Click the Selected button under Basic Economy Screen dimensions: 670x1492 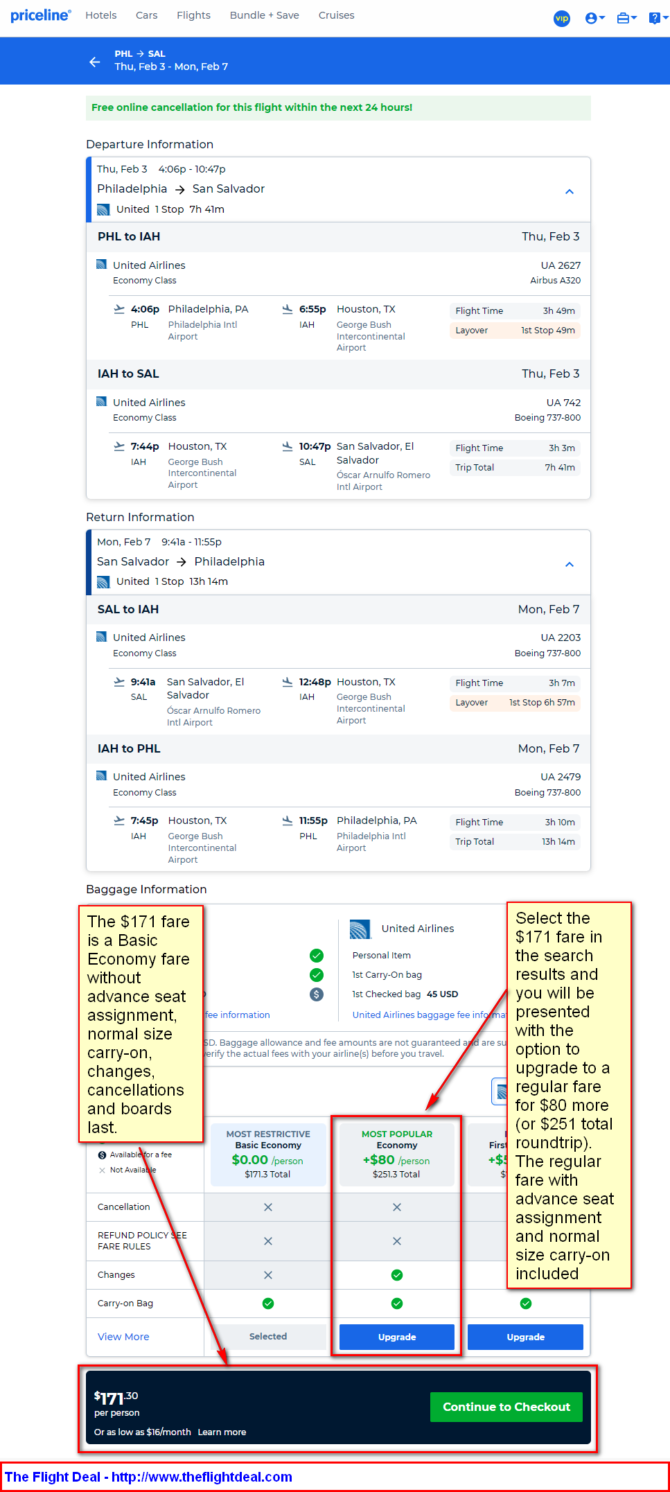(268, 1337)
